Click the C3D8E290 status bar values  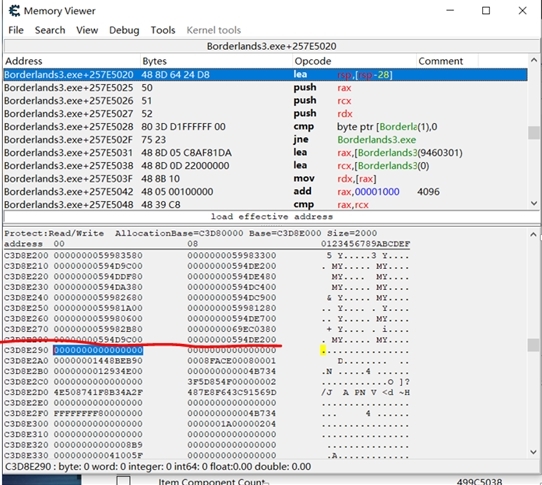(158, 467)
